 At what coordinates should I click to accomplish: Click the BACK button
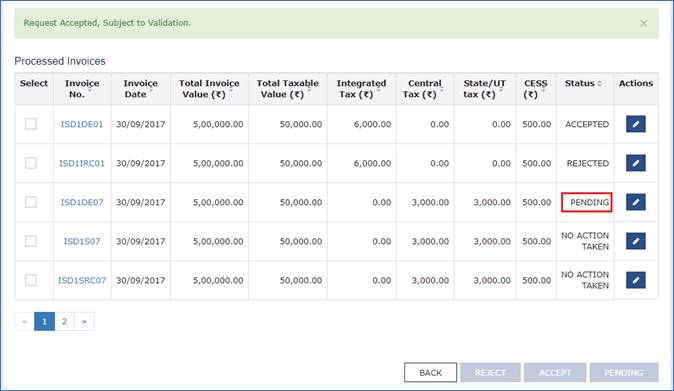tap(430, 373)
